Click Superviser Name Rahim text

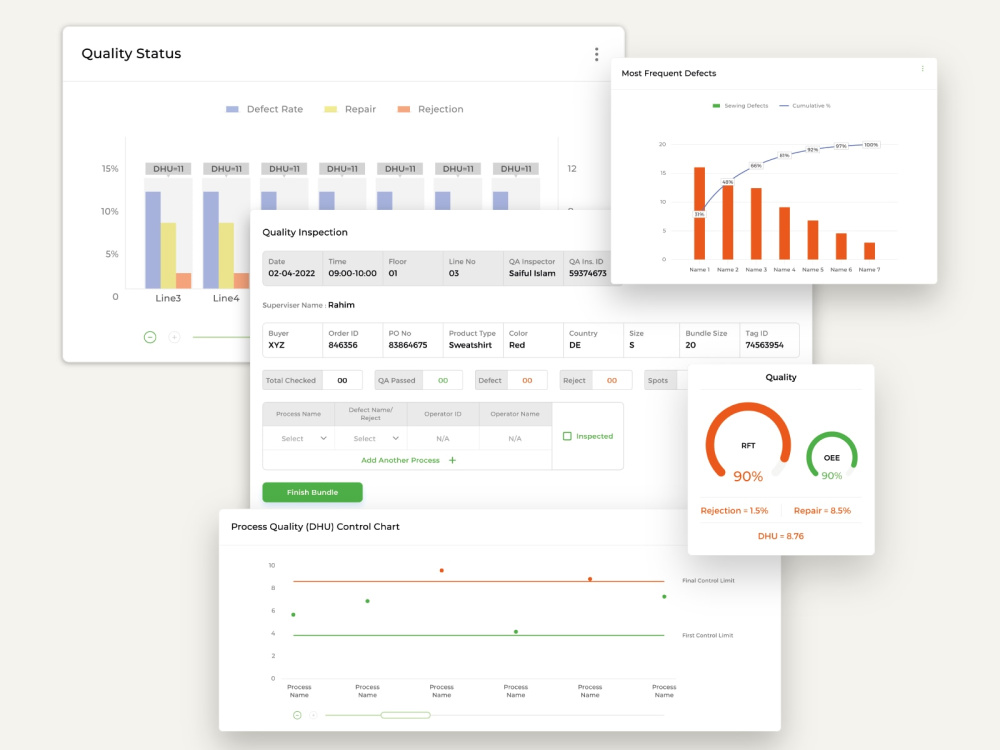pyautogui.click(x=308, y=305)
